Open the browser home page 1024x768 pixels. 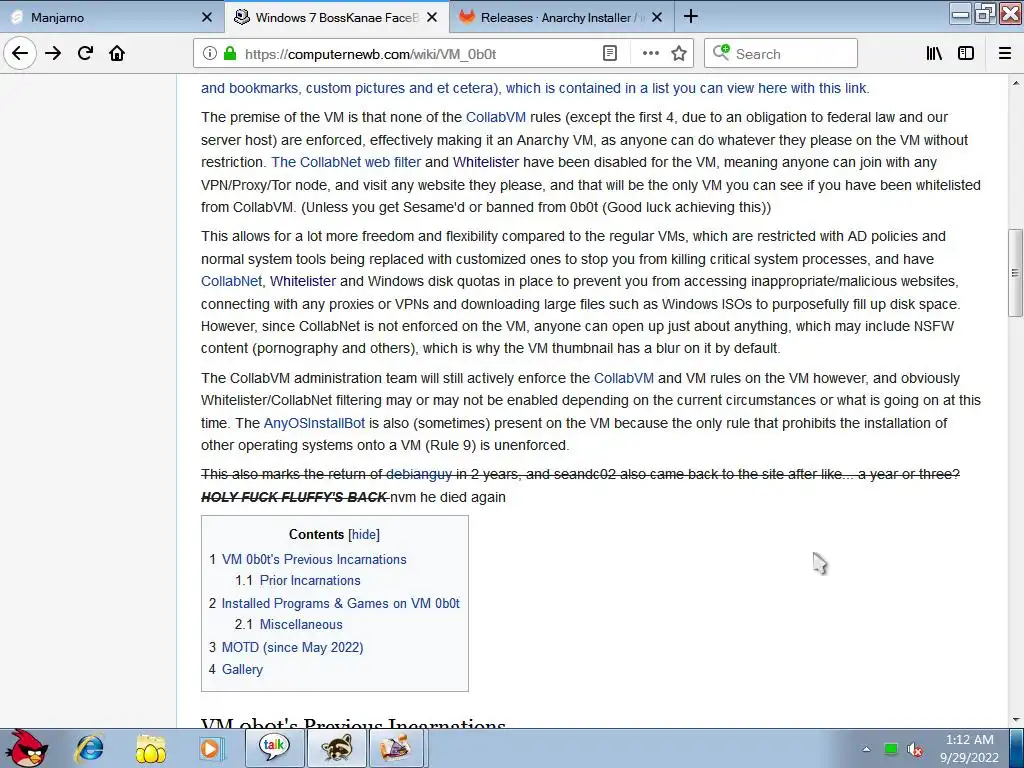117,53
